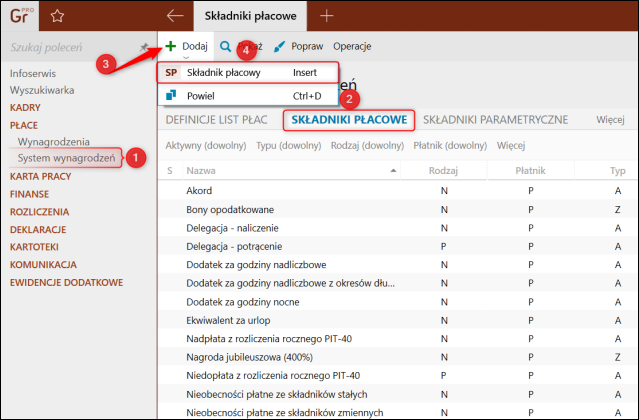639x420 pixels.
Task: Select the Delegacja - potrącenie row
Action: tap(397, 246)
